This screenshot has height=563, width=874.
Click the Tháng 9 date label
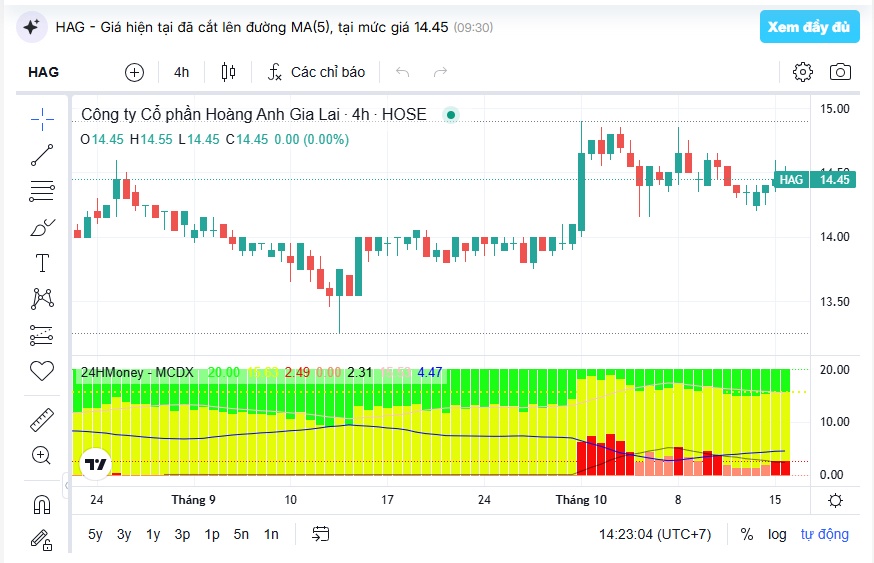193,499
